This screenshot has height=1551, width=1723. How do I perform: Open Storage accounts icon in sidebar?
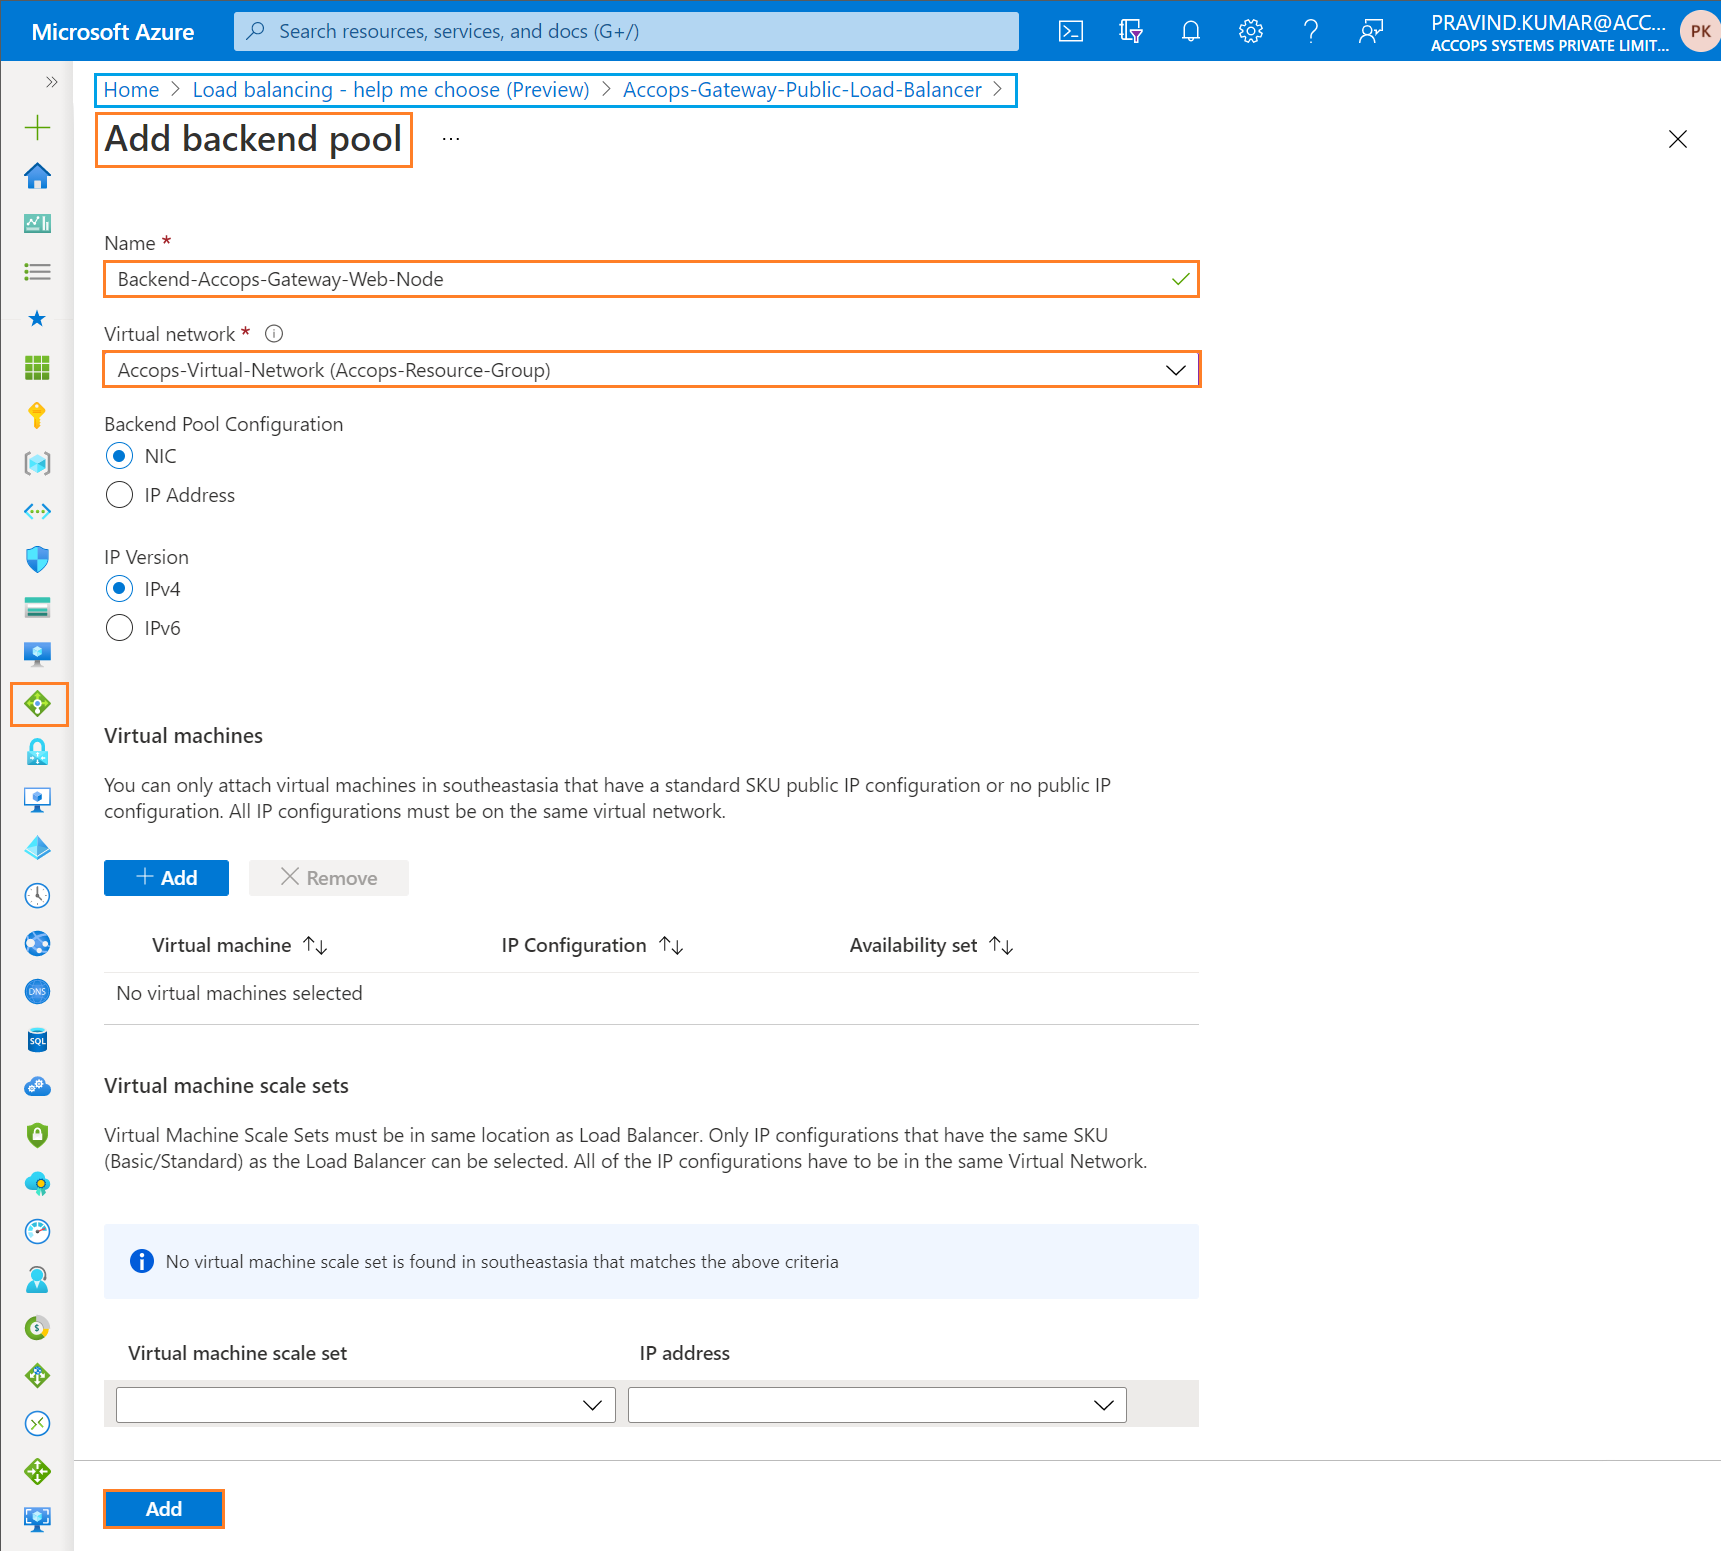click(37, 607)
